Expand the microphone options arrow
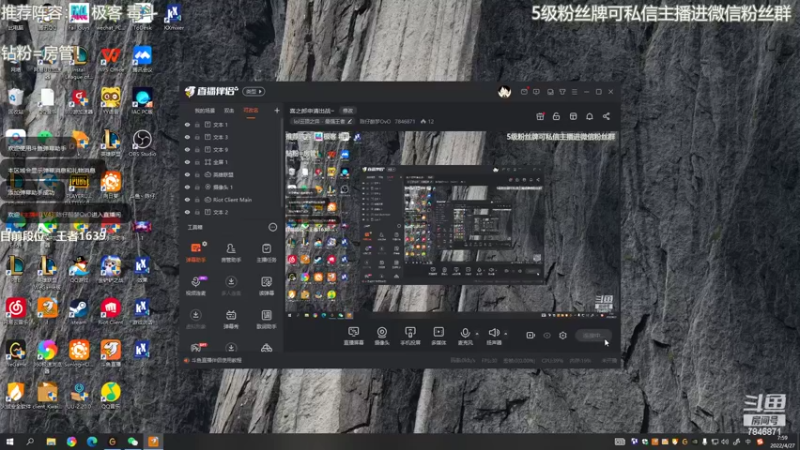Screen dimensions: 800x450 [x=477, y=334]
